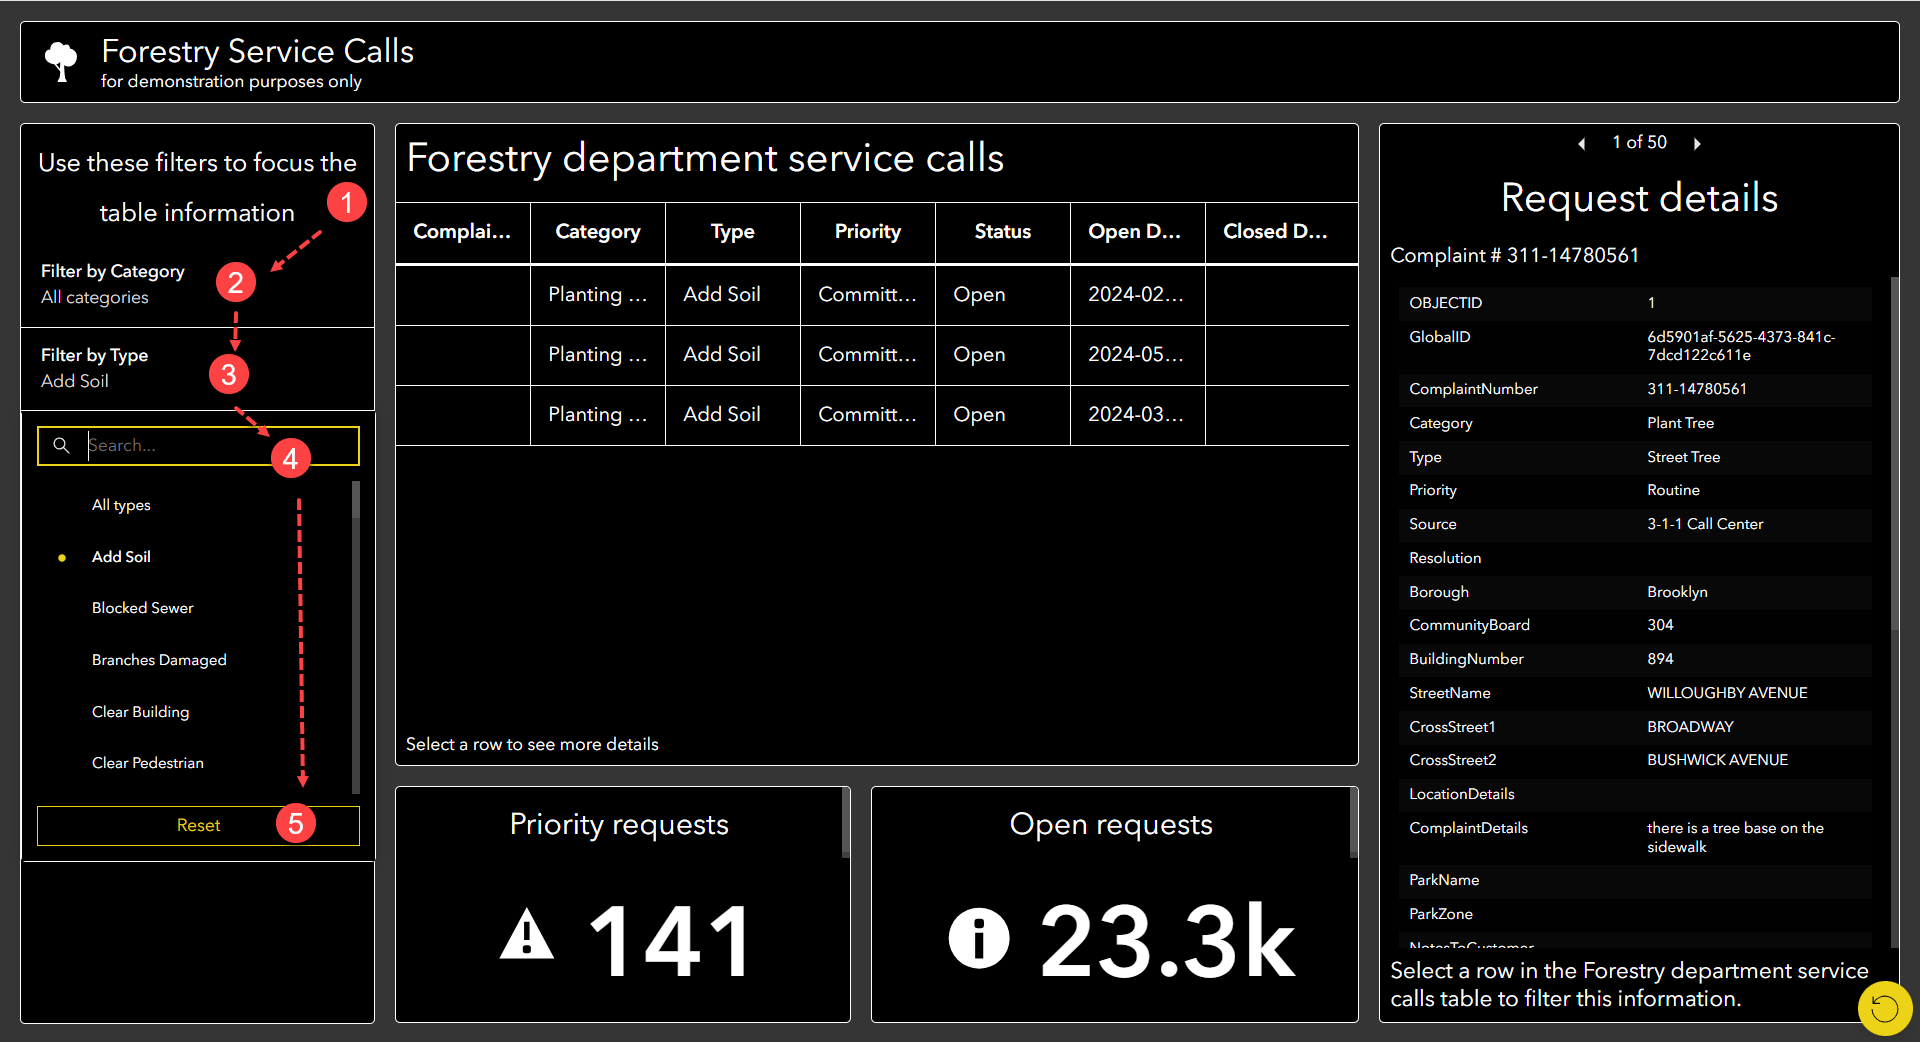Image resolution: width=1920 pixels, height=1042 pixels.
Task: Click the BuildingNumber value 894
Action: (1660, 659)
